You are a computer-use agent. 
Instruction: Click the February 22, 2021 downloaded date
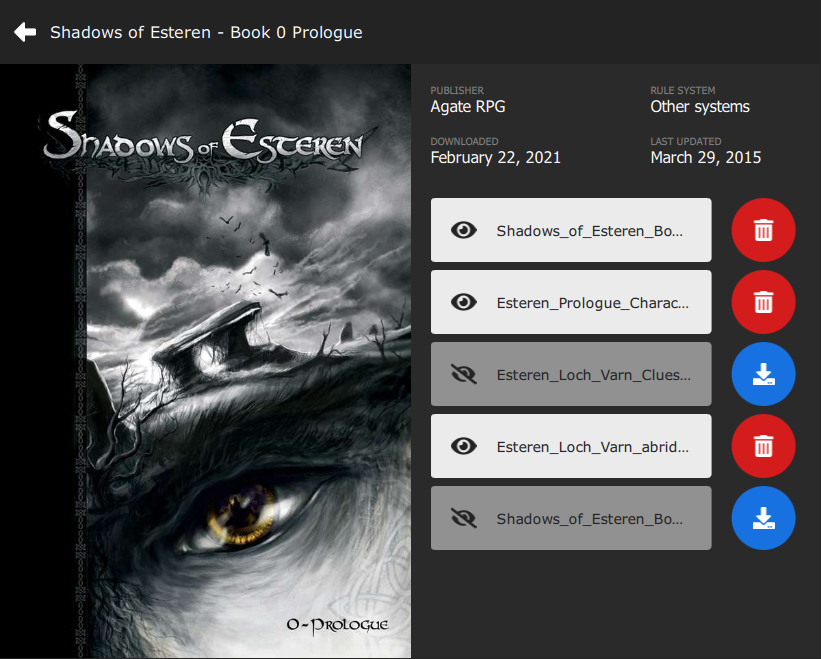coord(495,157)
